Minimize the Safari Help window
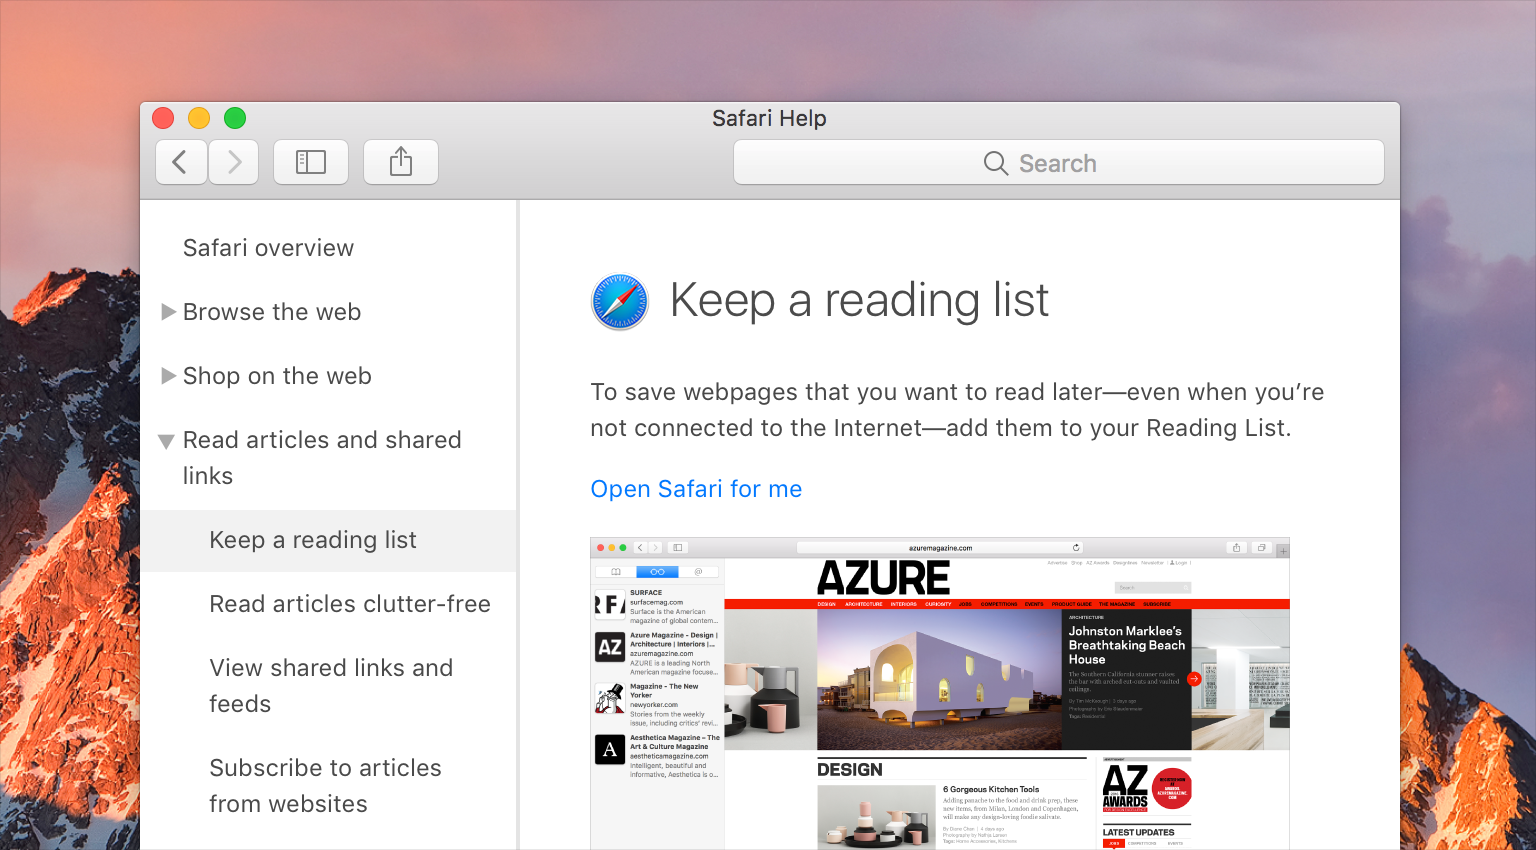 199,118
